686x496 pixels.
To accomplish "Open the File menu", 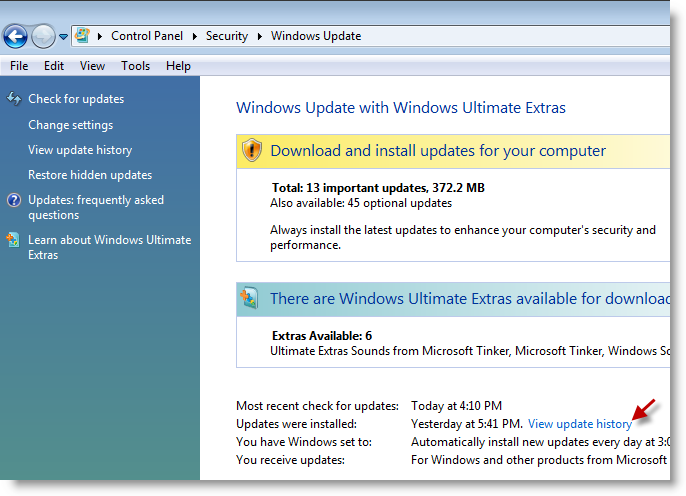I will point(19,66).
